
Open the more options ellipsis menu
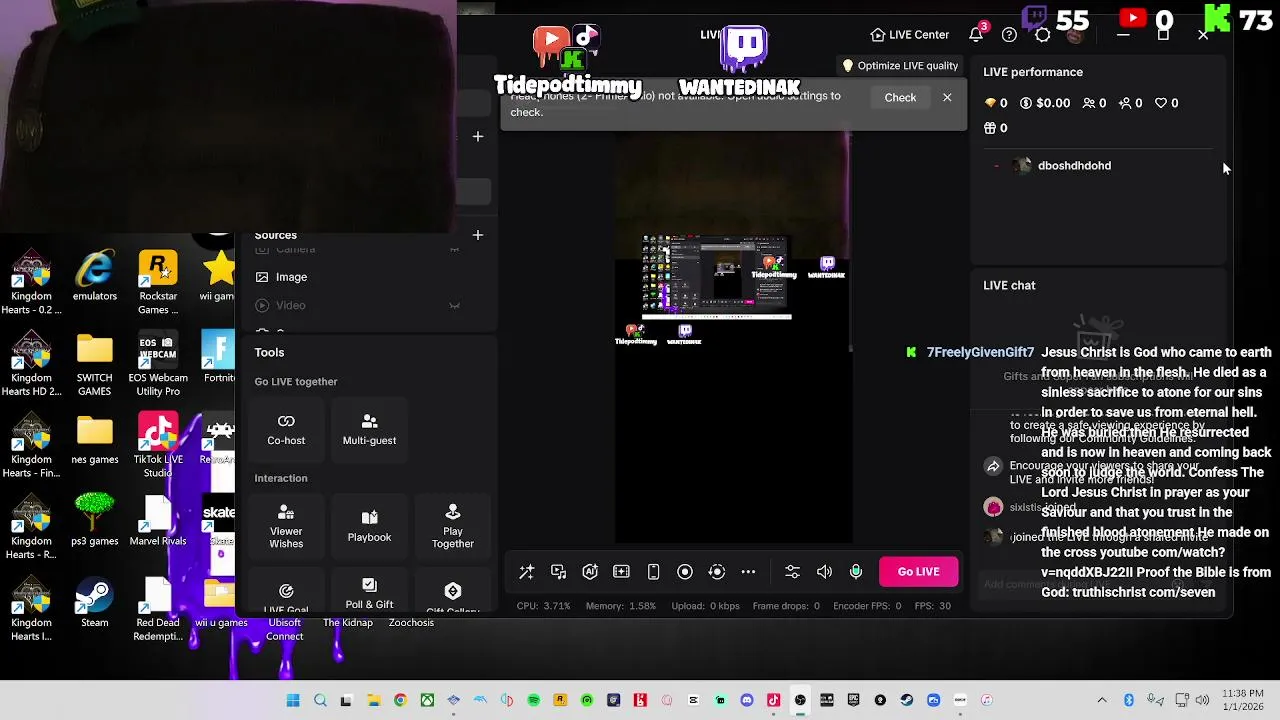(x=748, y=572)
